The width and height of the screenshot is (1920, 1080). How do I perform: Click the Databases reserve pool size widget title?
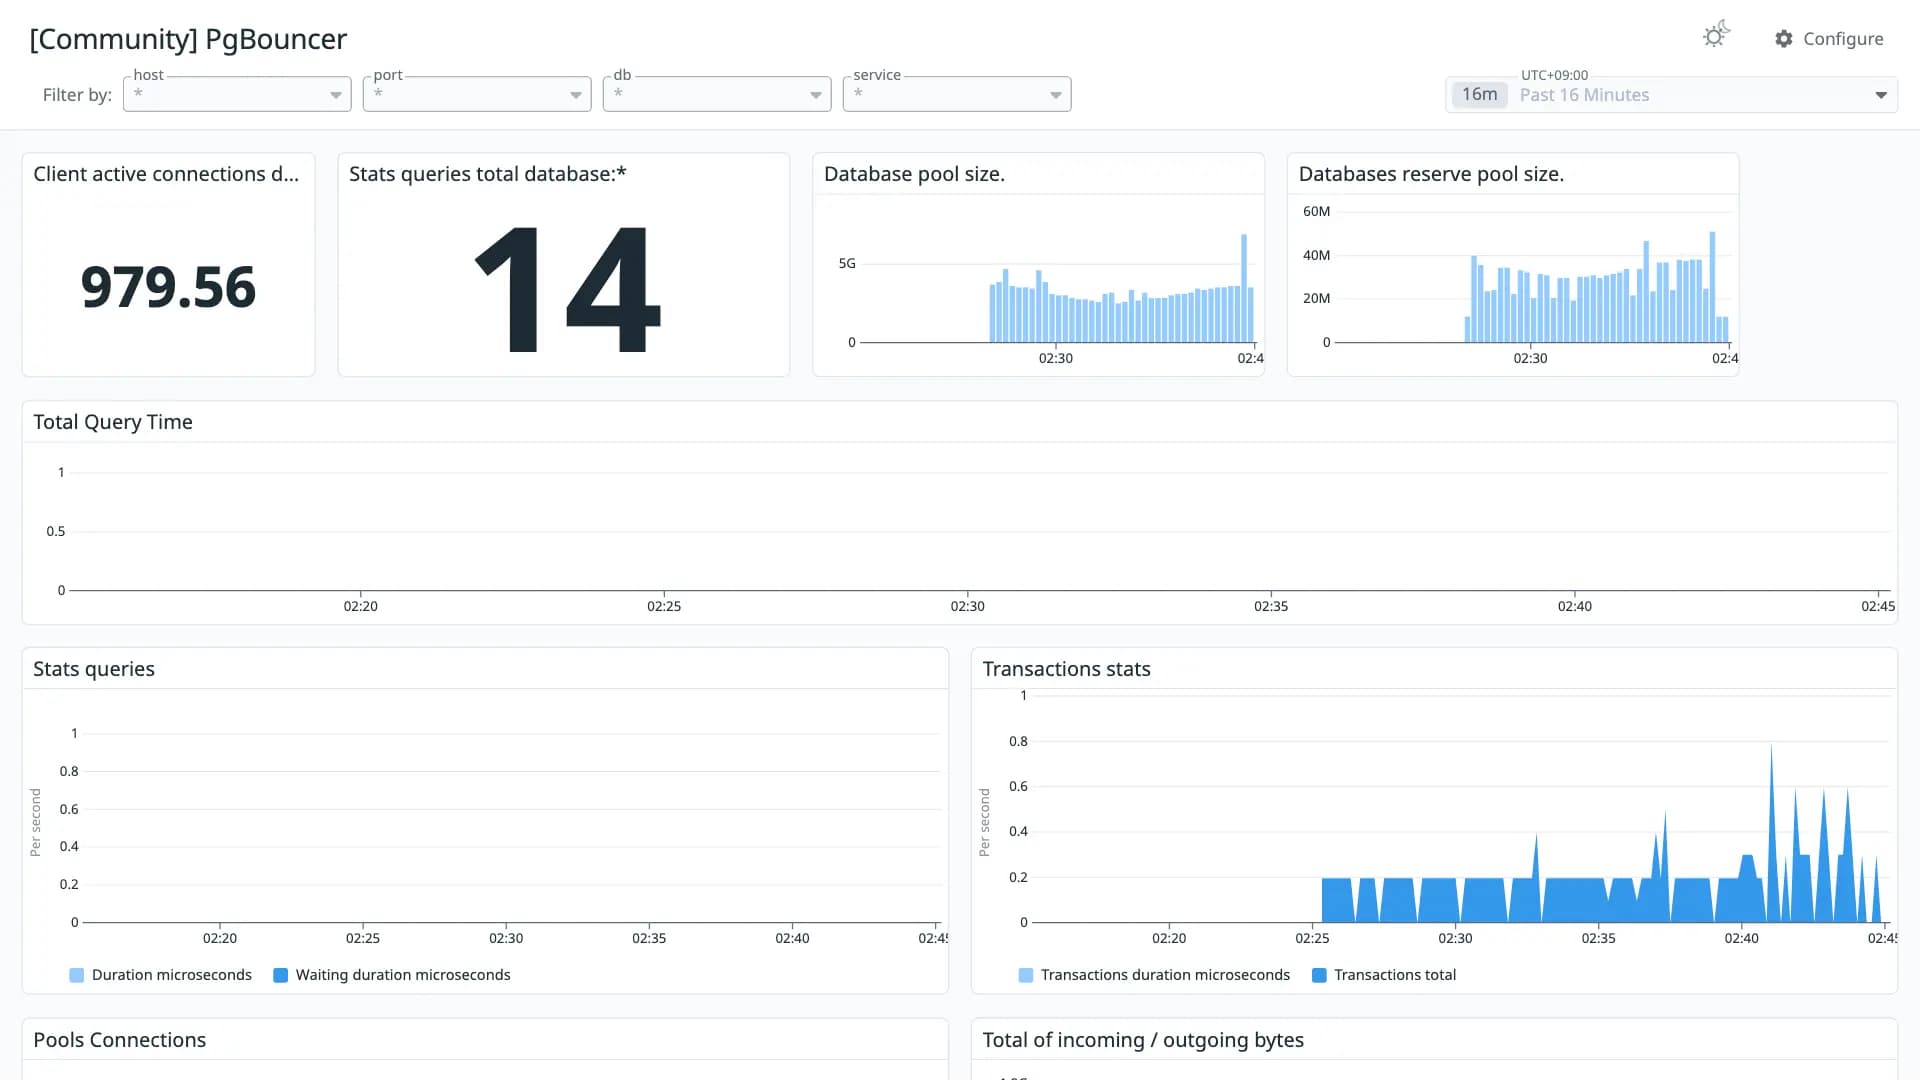click(1431, 174)
